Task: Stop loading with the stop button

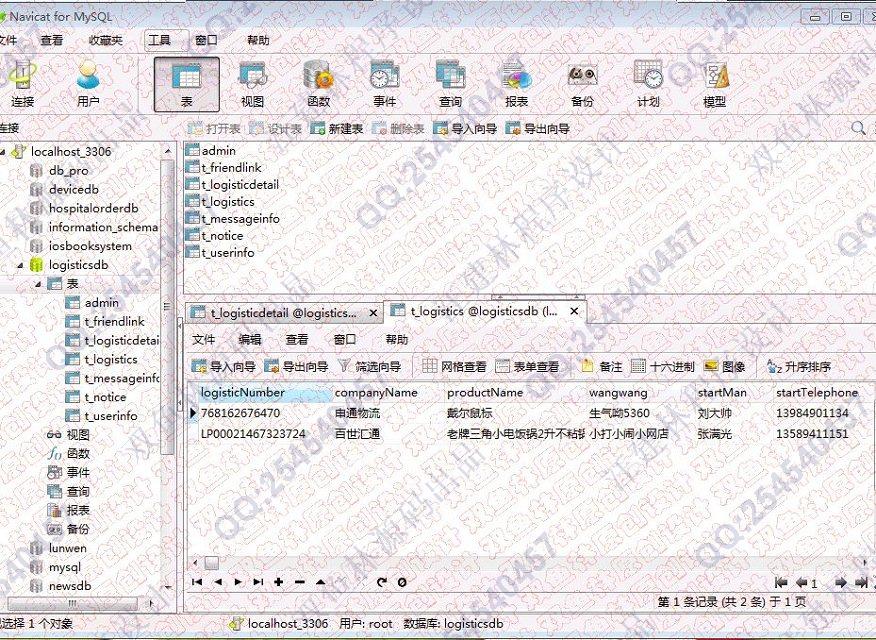Action: click(x=402, y=582)
